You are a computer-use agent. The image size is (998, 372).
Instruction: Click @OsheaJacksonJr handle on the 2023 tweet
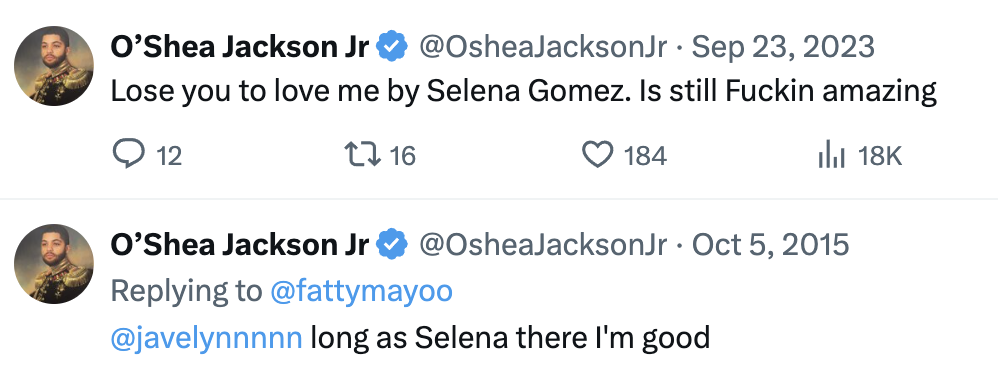(x=543, y=47)
